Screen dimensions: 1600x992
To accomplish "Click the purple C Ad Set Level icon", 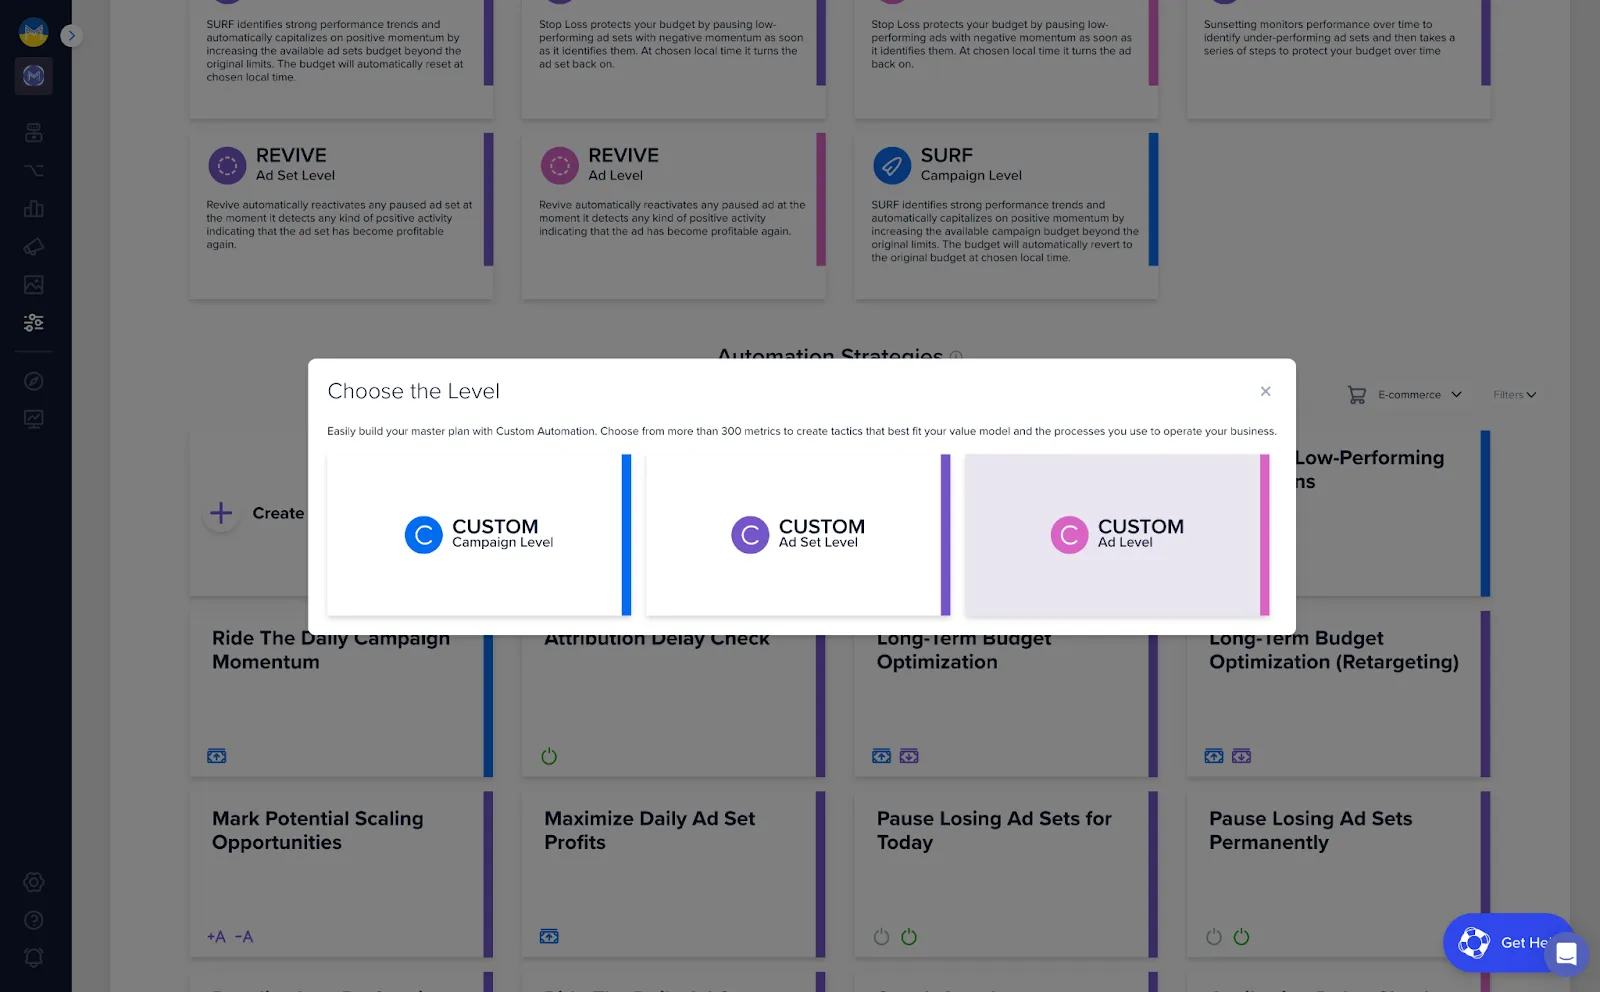I will tap(750, 535).
